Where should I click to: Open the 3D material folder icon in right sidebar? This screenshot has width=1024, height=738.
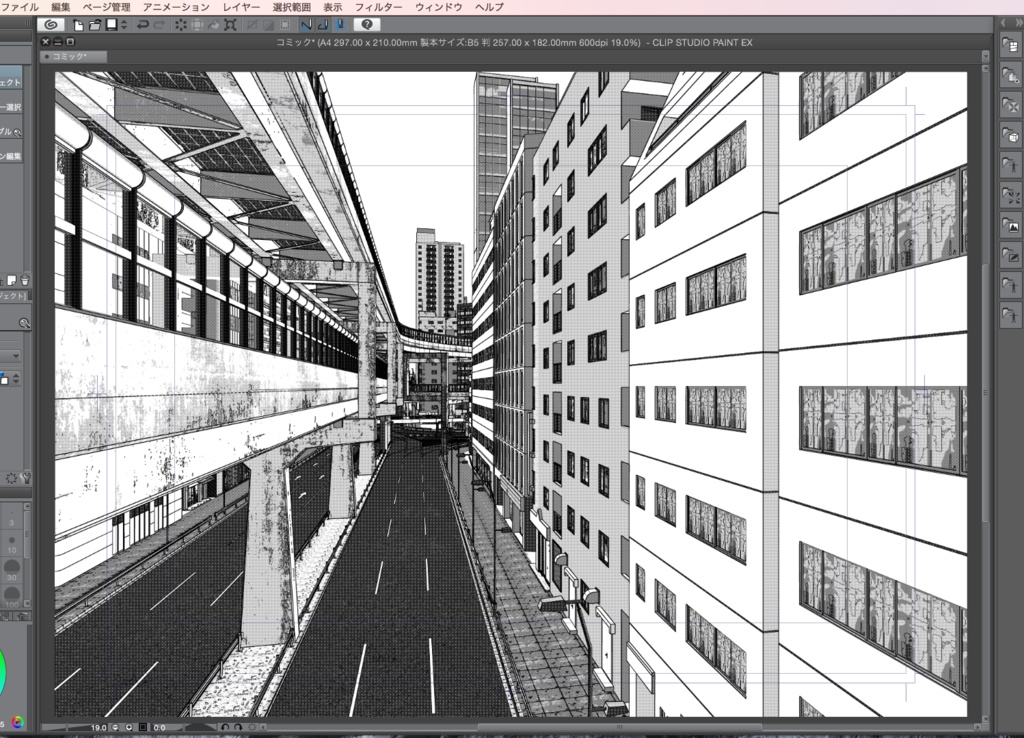(x=1010, y=136)
